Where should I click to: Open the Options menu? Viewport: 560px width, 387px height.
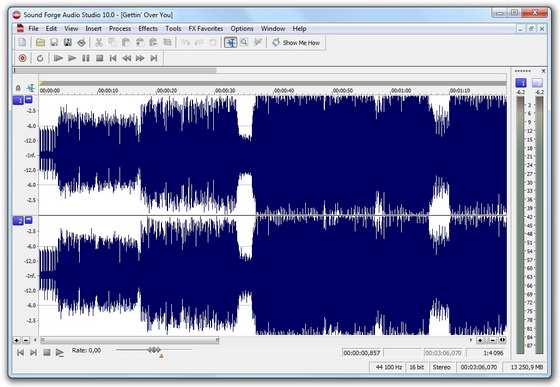[x=242, y=29]
